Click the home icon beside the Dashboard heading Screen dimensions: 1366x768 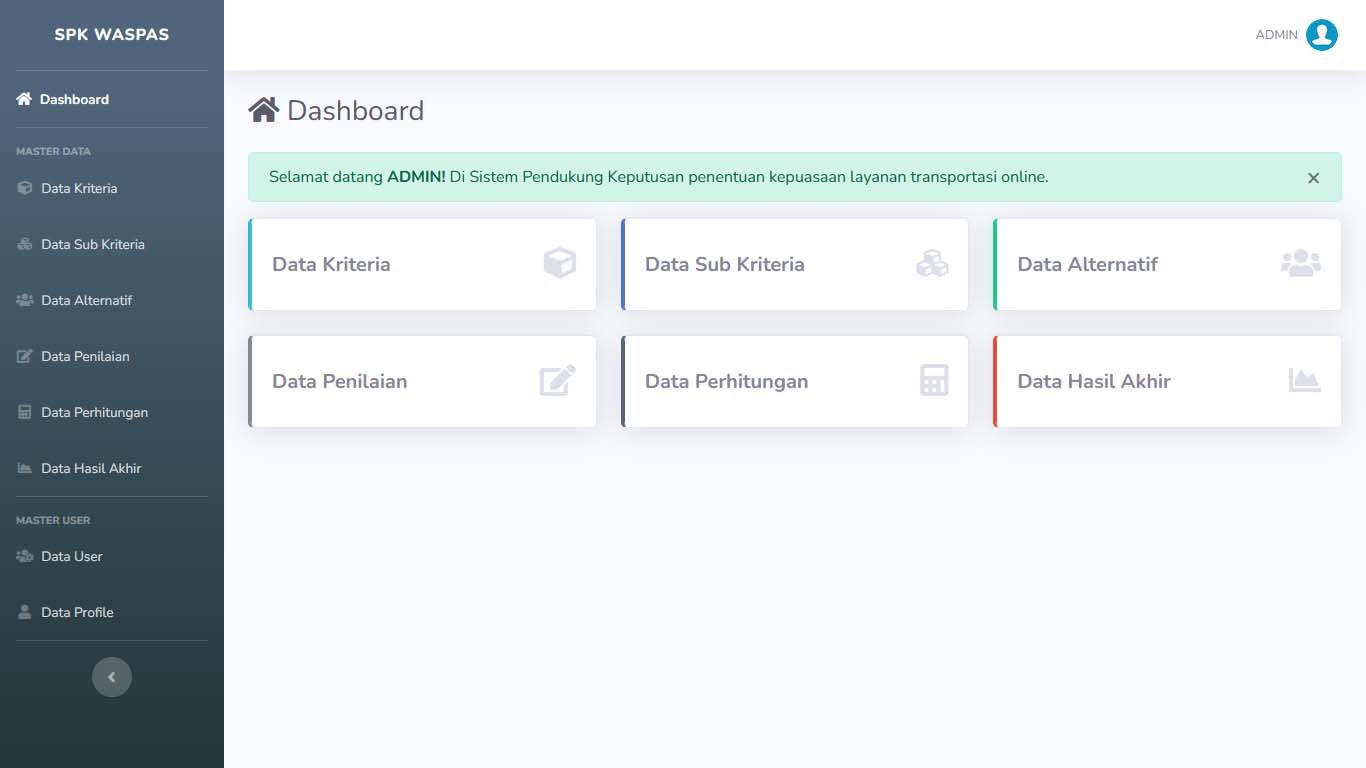(263, 110)
